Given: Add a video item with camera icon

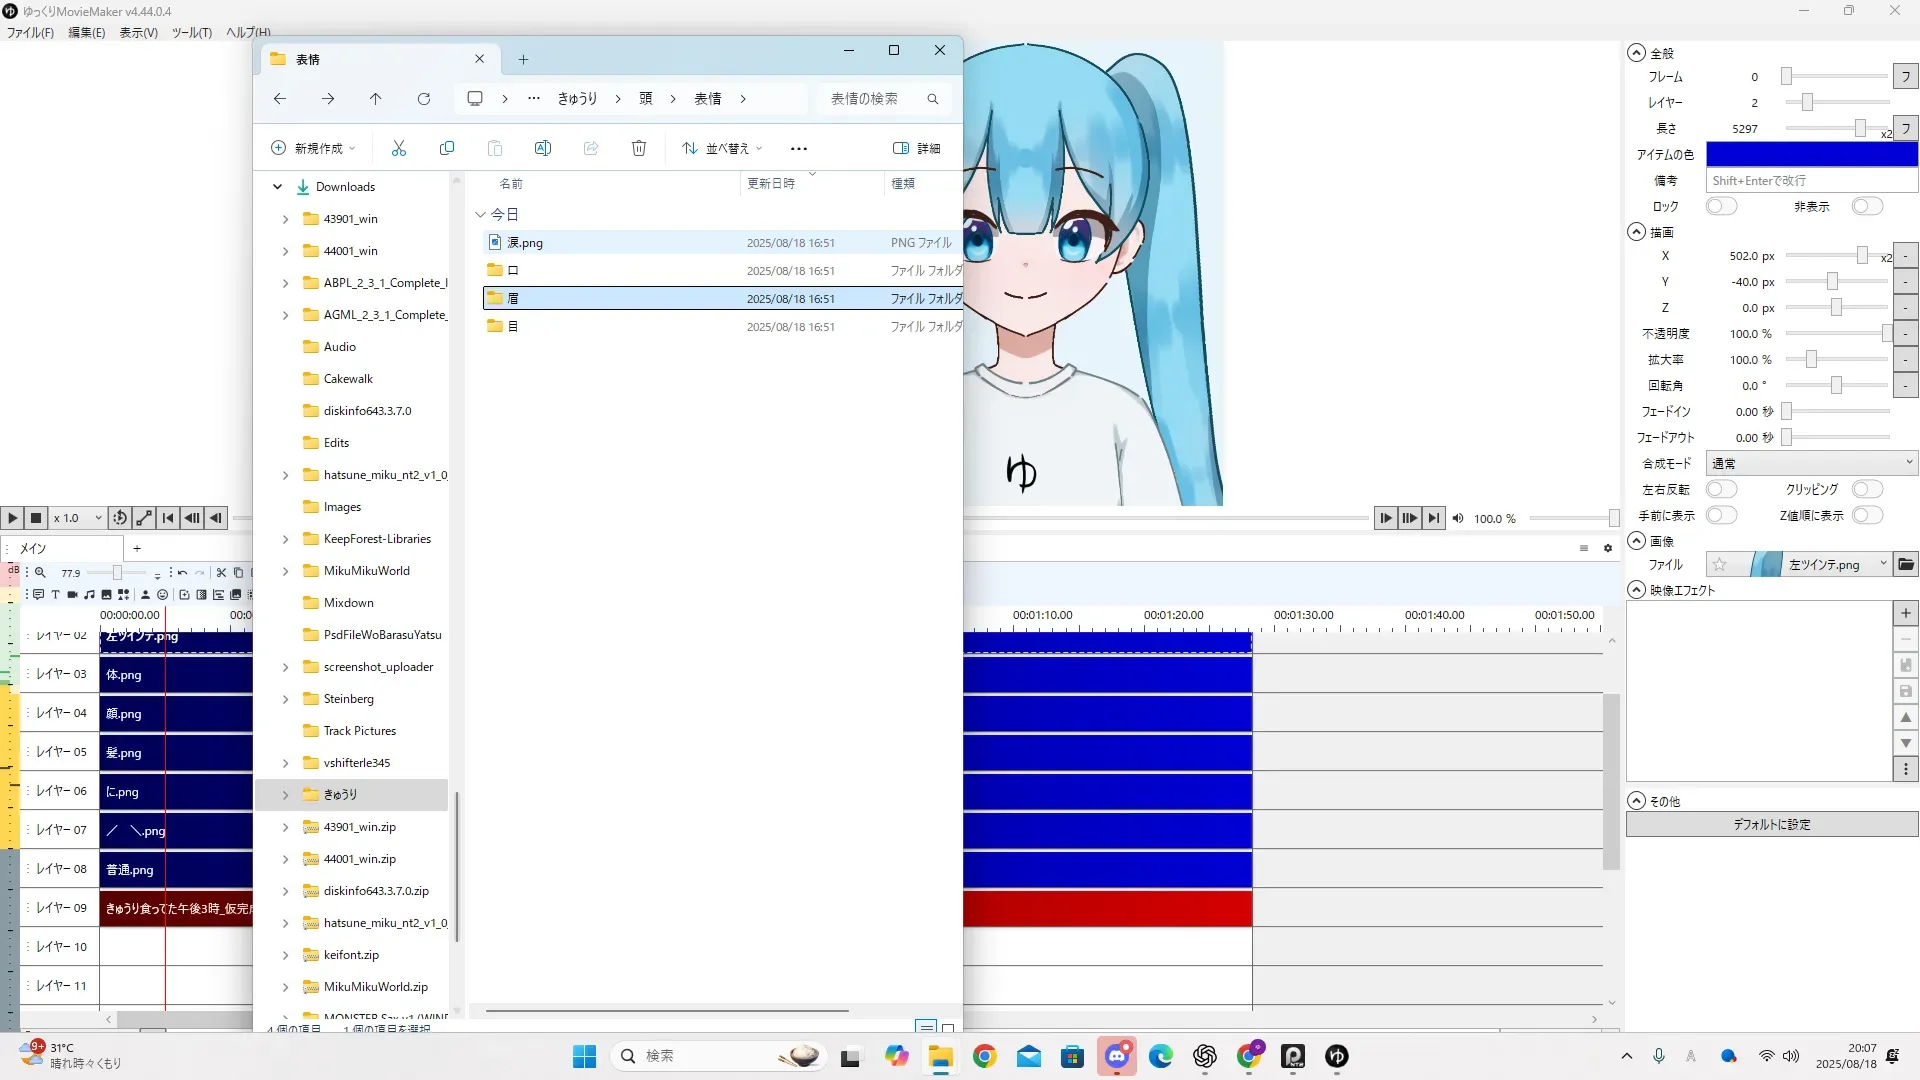Looking at the screenshot, I should [72, 594].
